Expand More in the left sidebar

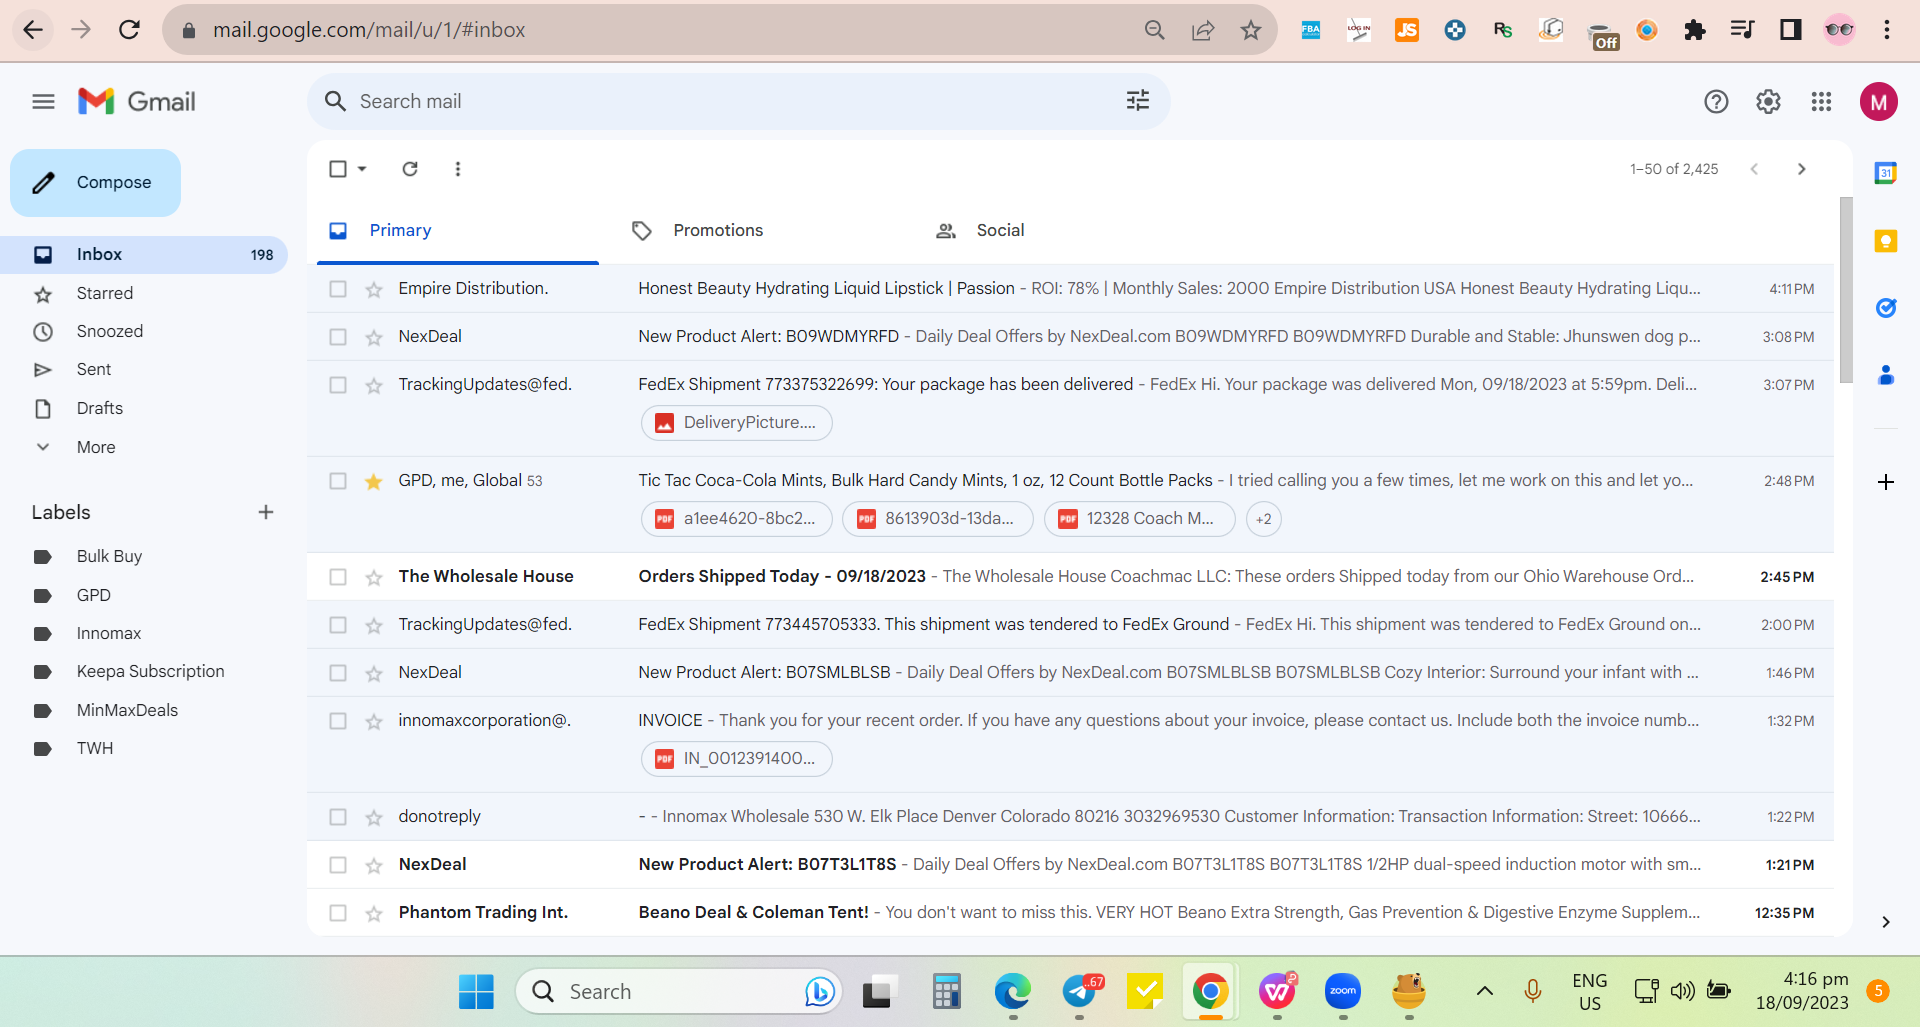coord(96,447)
